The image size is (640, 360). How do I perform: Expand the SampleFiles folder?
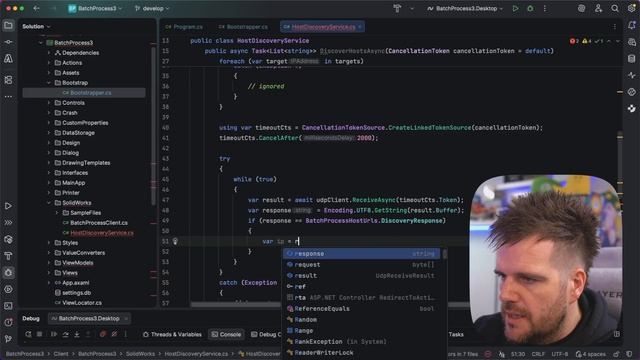tap(57, 213)
